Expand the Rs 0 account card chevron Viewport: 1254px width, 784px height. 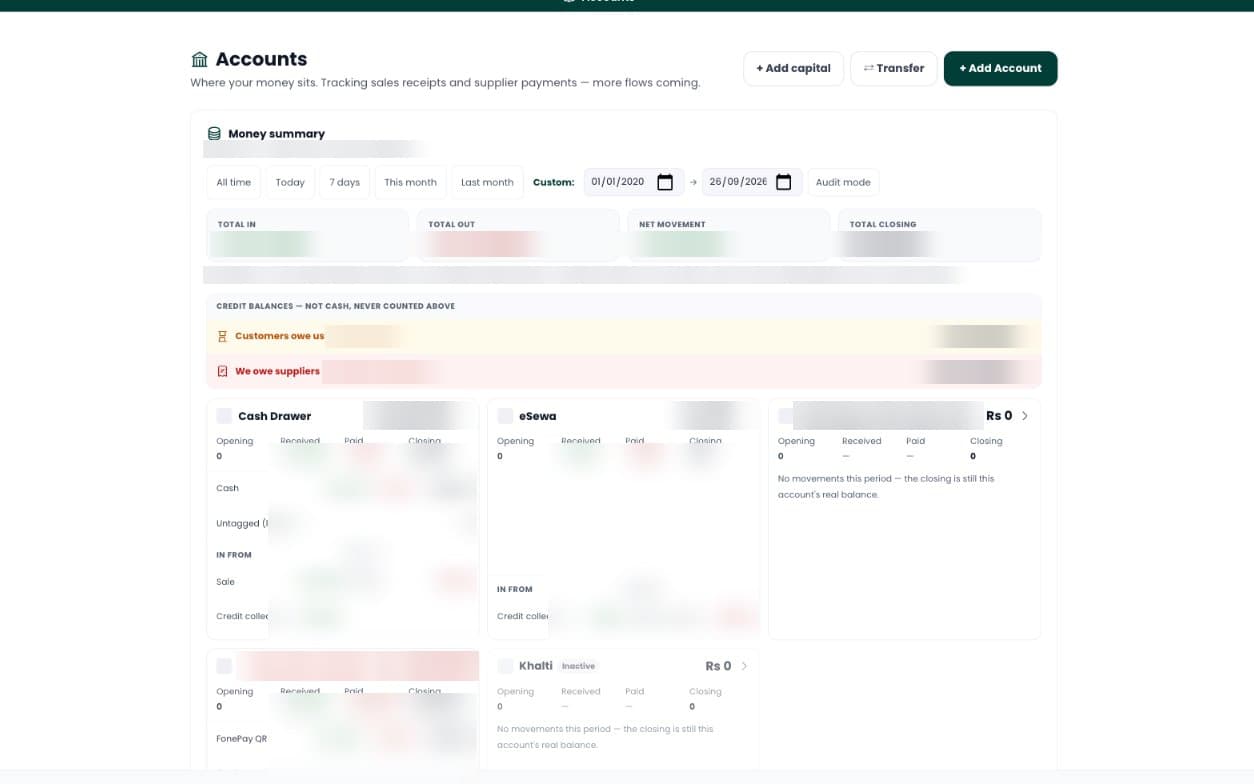[x=1025, y=416]
